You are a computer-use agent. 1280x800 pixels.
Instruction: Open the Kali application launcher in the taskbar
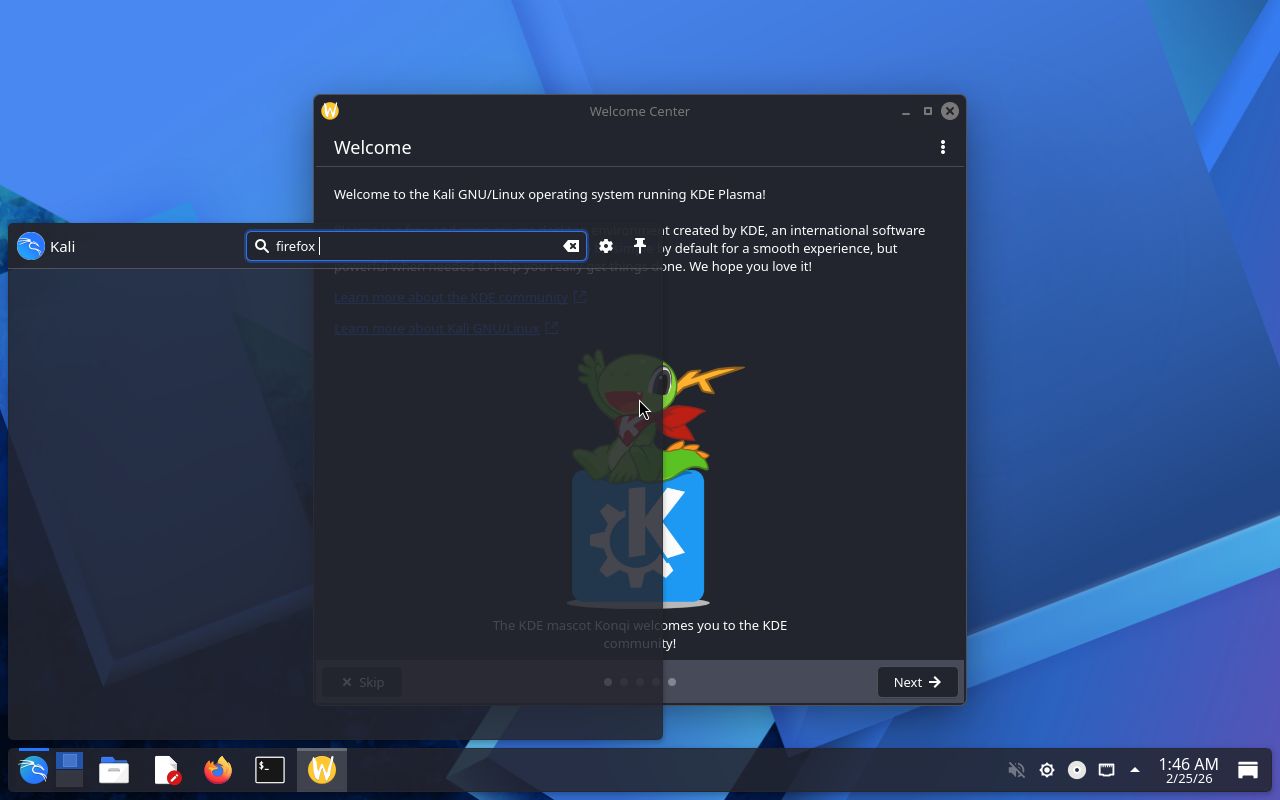tap(33, 770)
